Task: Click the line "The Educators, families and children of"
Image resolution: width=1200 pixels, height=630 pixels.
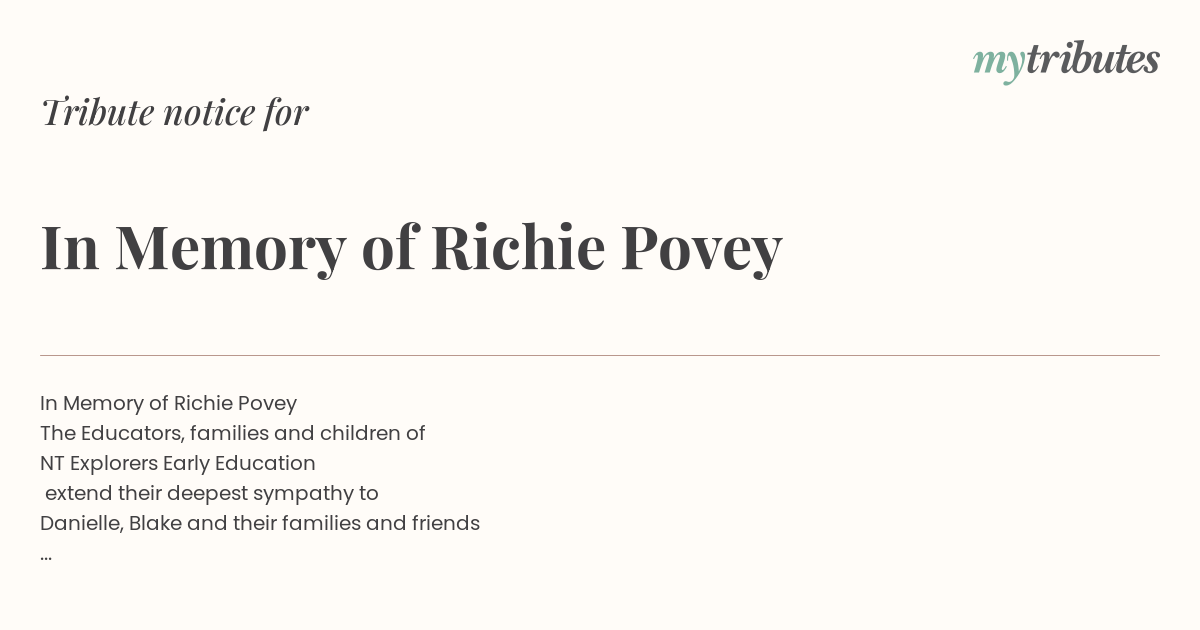Action: click(x=233, y=433)
